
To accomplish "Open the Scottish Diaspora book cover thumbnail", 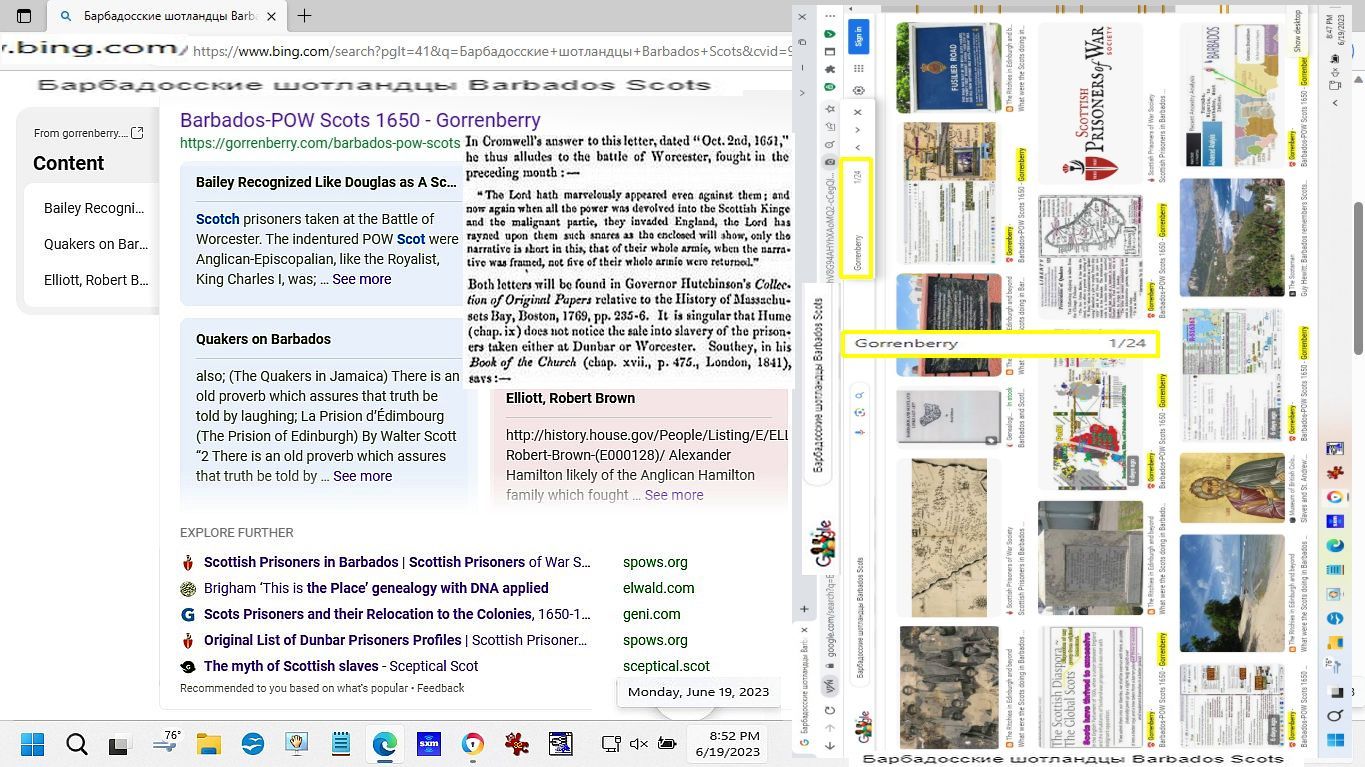I will pyautogui.click(x=1091, y=687).
